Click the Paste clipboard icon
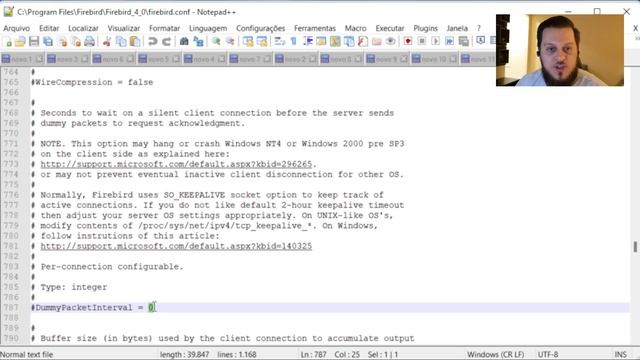 point(135,41)
